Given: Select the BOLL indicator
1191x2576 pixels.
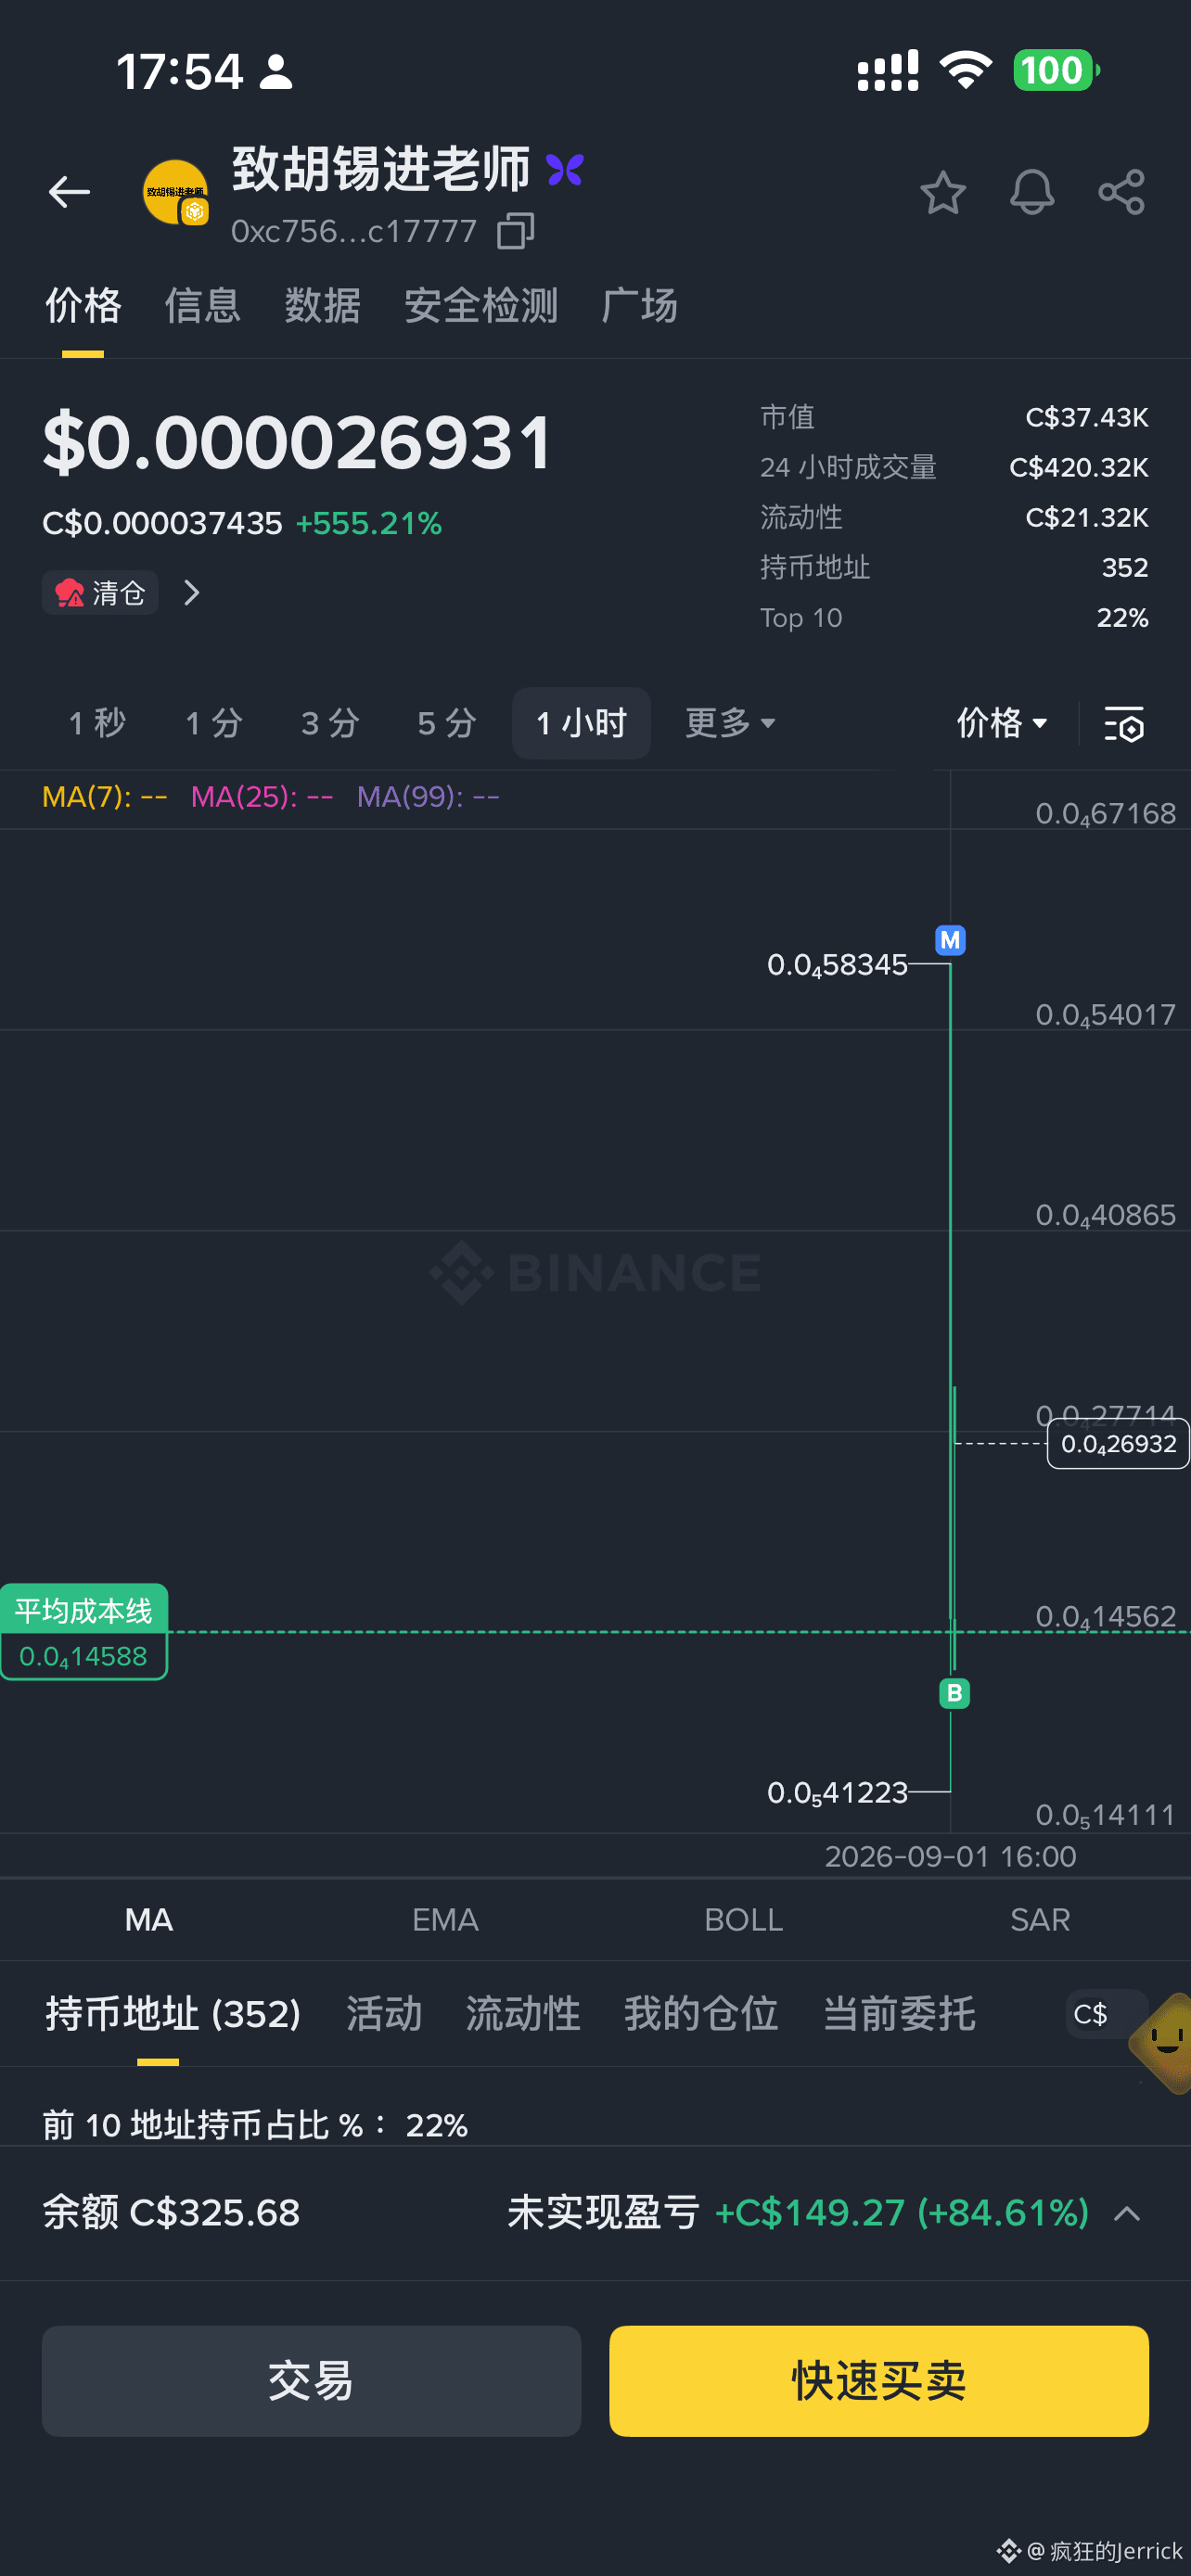Looking at the screenshot, I should tap(743, 1919).
